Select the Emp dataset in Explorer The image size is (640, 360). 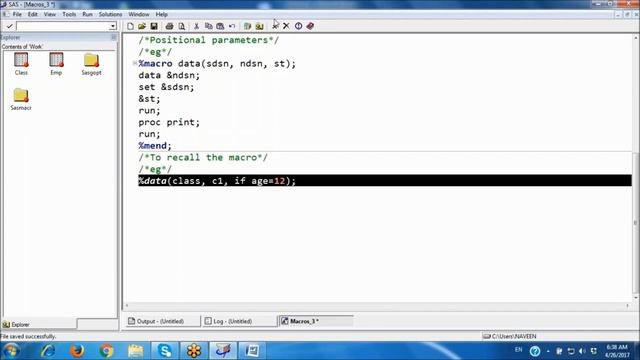(x=56, y=64)
